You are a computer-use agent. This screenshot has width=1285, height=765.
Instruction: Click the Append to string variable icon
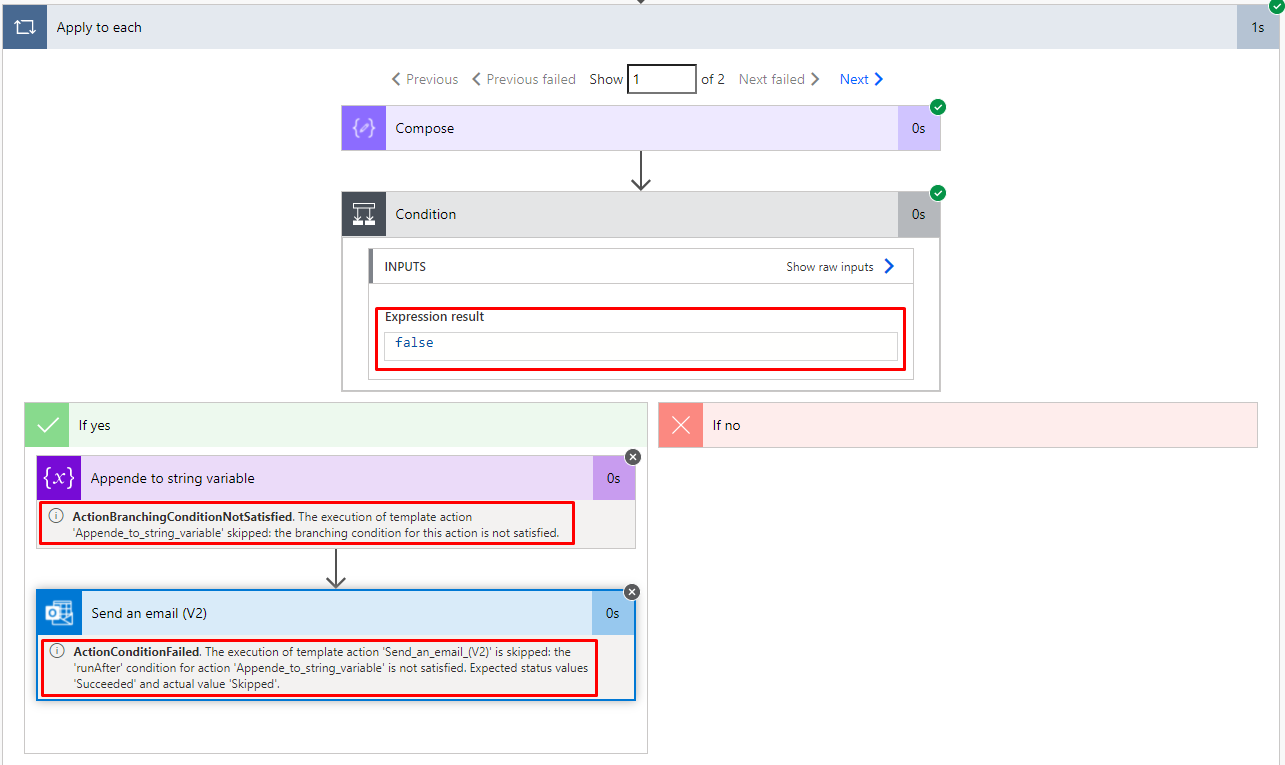click(58, 478)
